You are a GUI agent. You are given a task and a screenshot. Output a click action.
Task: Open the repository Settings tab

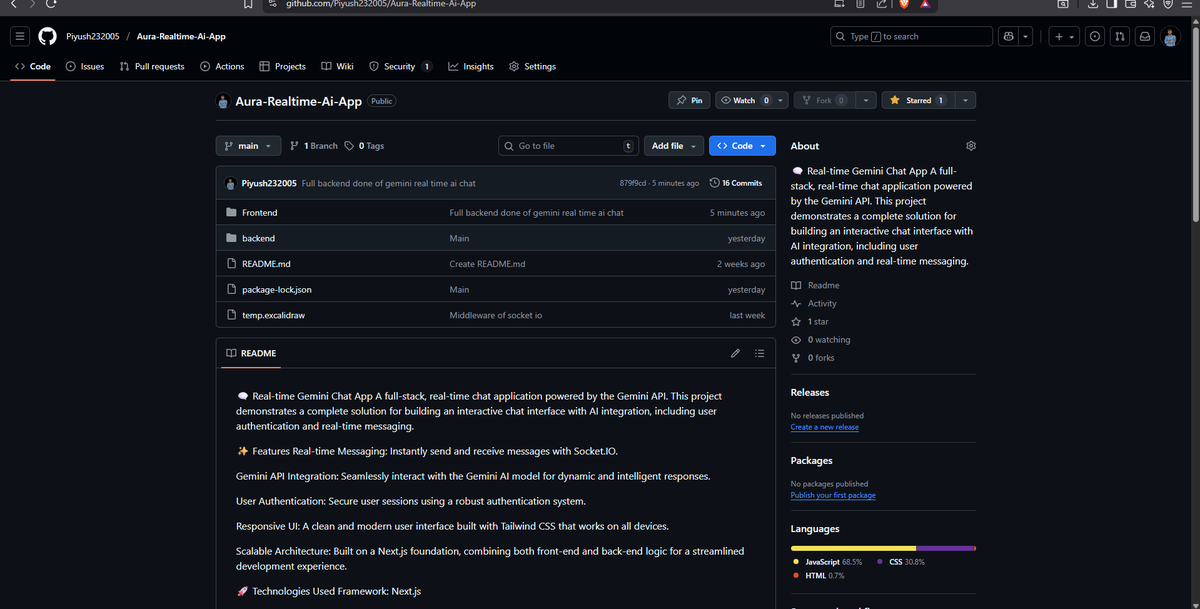[x=532, y=66]
